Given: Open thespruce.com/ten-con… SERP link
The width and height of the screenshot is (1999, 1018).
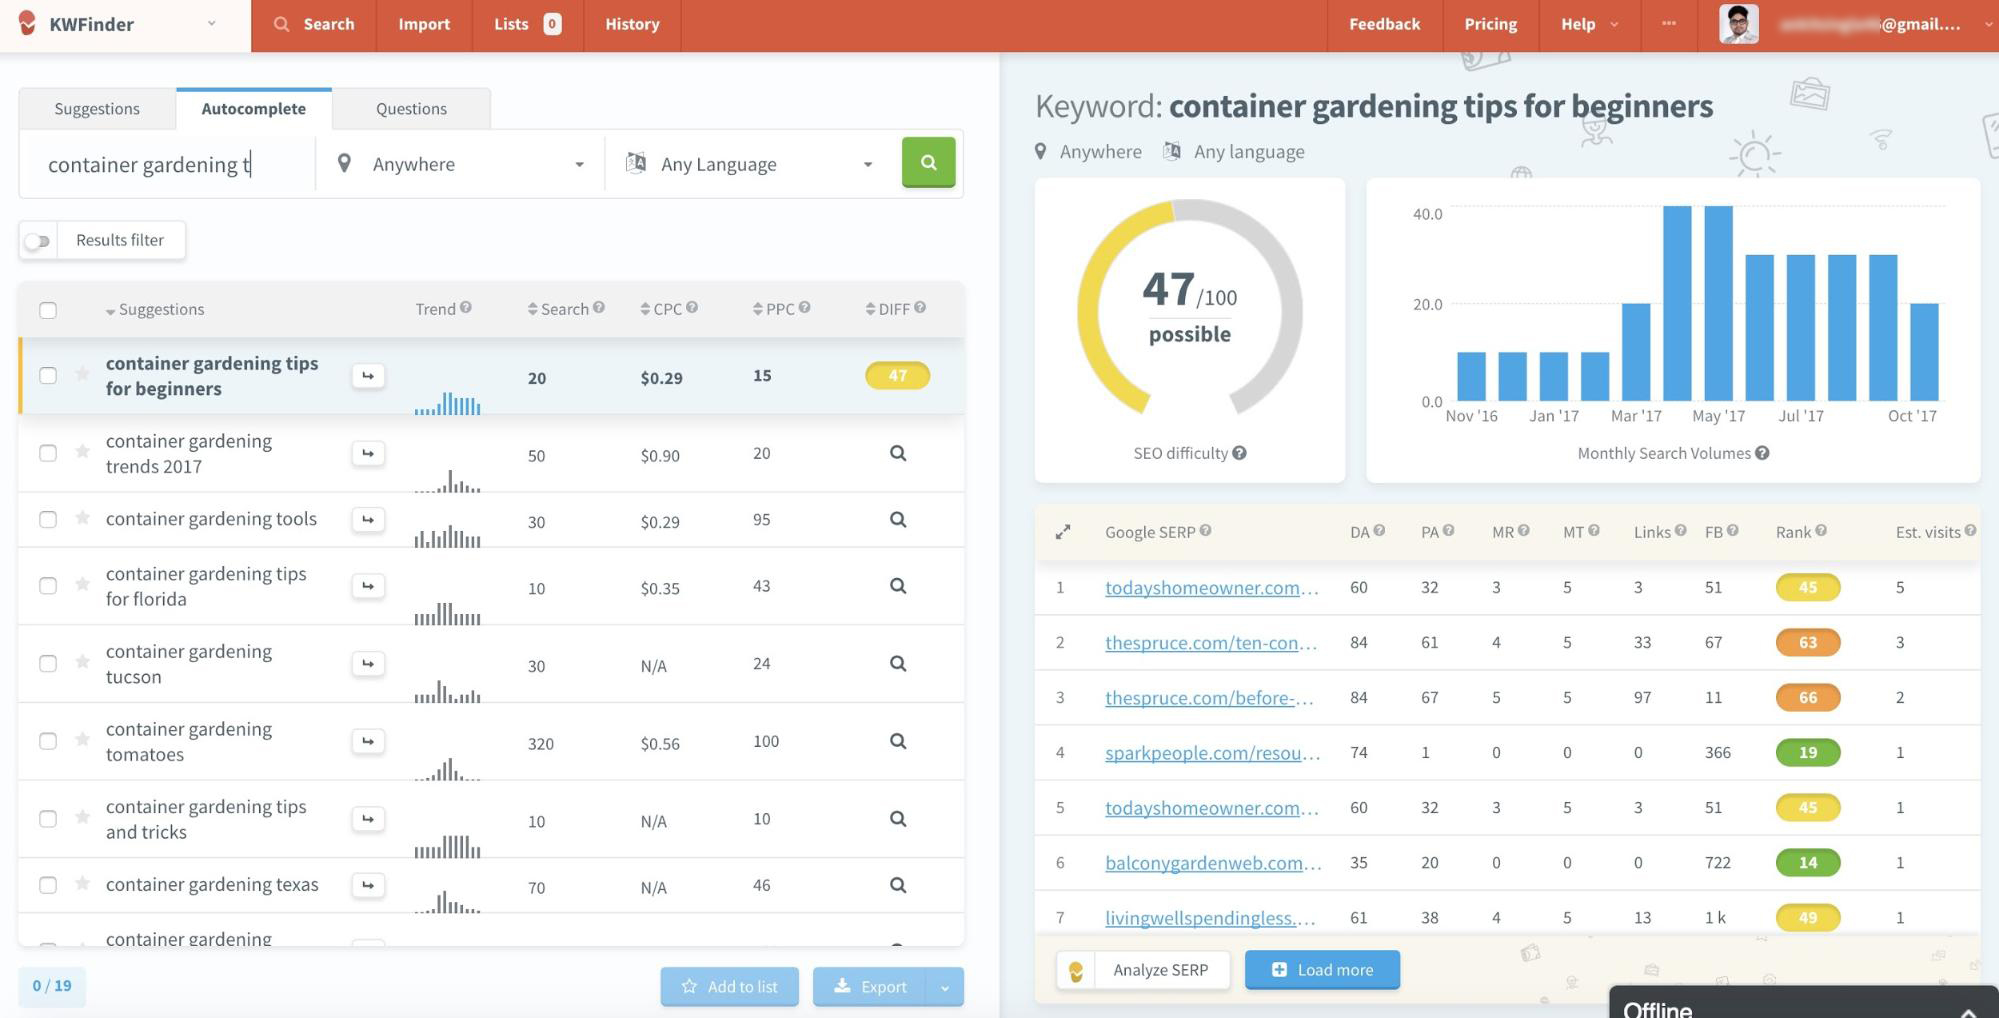Looking at the screenshot, I should [x=1210, y=643].
